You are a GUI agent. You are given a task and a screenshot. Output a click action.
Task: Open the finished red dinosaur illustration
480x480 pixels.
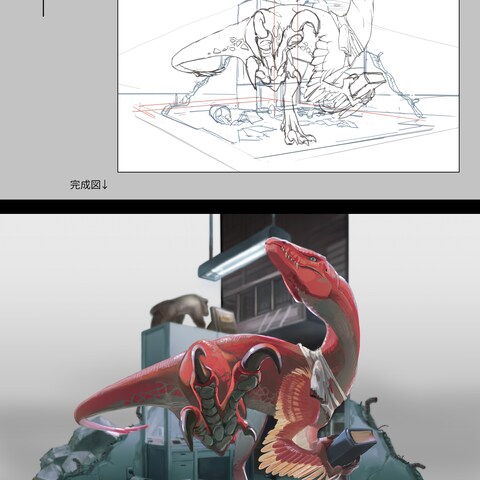click(x=240, y=347)
